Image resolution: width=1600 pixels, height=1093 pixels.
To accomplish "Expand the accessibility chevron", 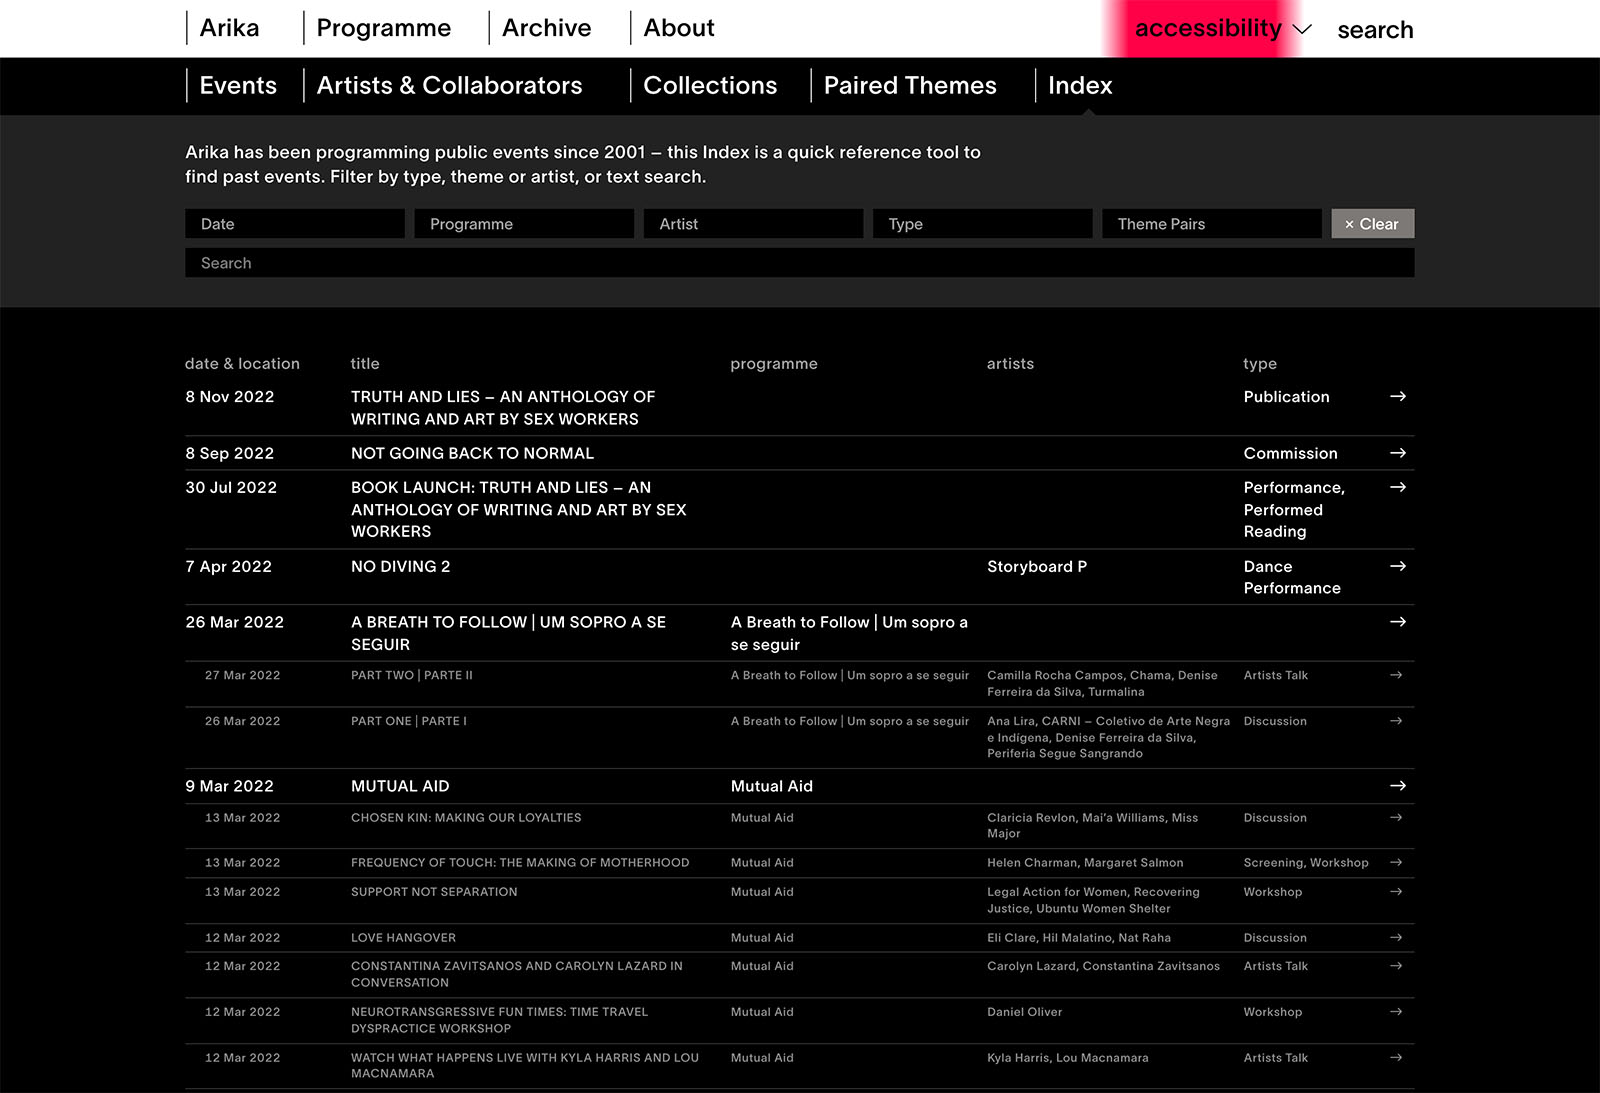I will (x=1302, y=30).
